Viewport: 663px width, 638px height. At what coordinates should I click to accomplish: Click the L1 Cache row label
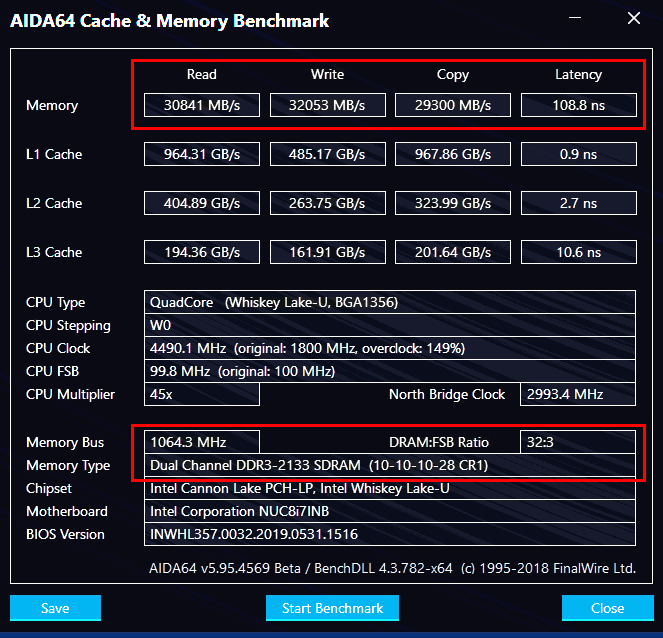pyautogui.click(x=54, y=154)
